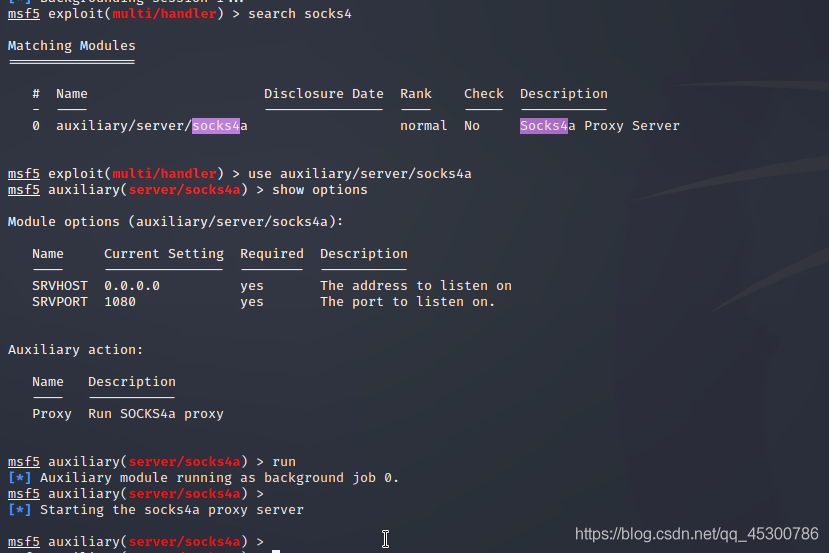The image size is (829, 553).
Task: Click the 'Disclosure Date' column header
Action: pos(323,94)
